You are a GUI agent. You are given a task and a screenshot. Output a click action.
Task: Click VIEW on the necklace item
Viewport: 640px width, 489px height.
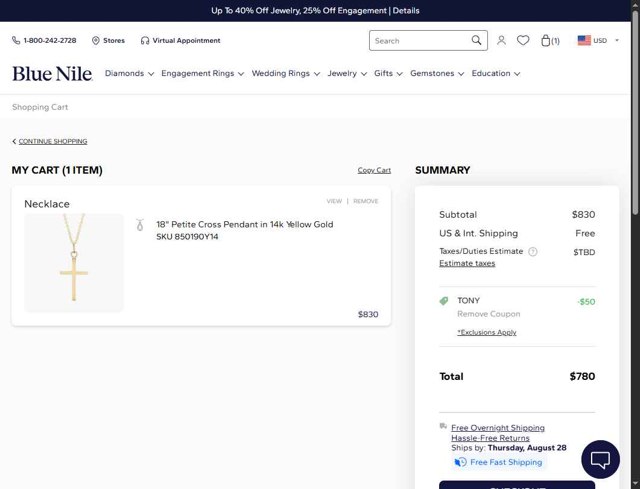(334, 201)
